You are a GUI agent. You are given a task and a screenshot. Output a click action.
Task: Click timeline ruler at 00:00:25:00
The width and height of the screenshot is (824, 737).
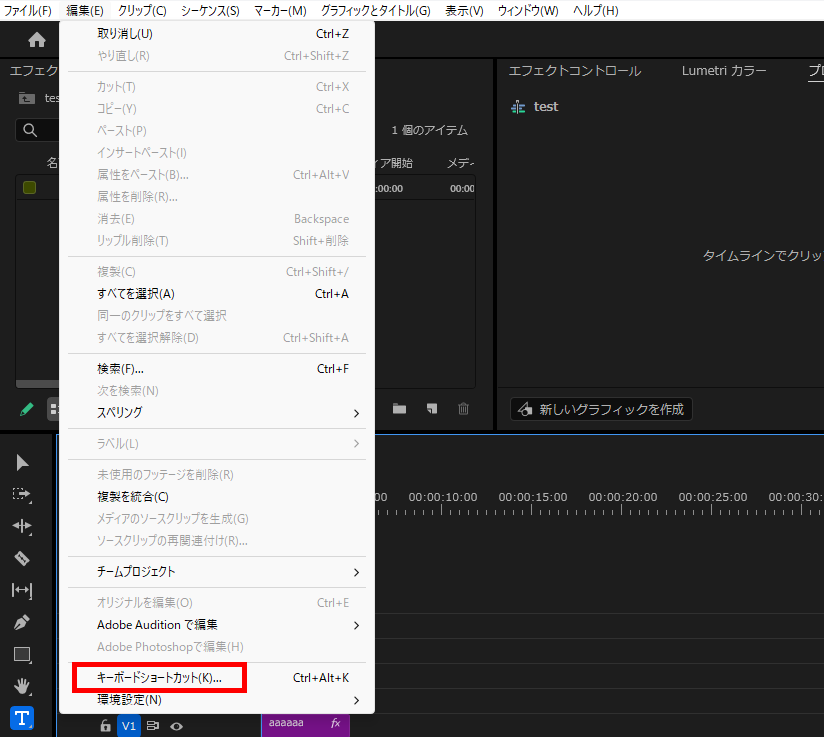(712, 497)
